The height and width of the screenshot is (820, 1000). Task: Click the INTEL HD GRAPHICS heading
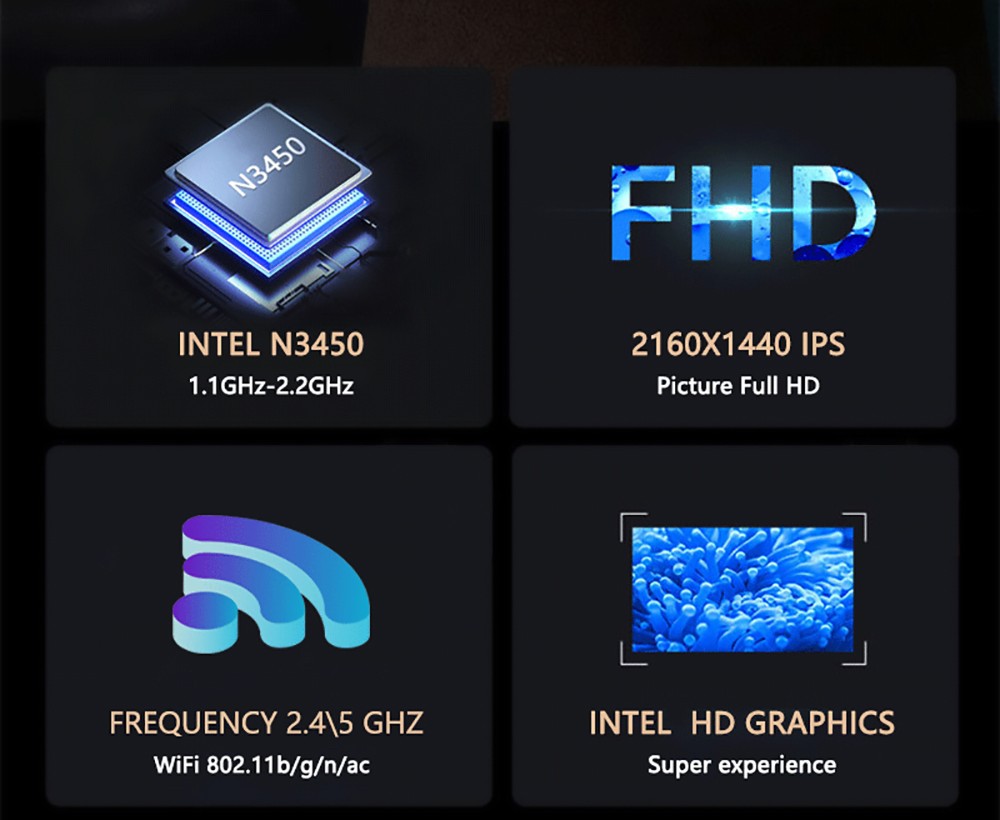click(742, 723)
